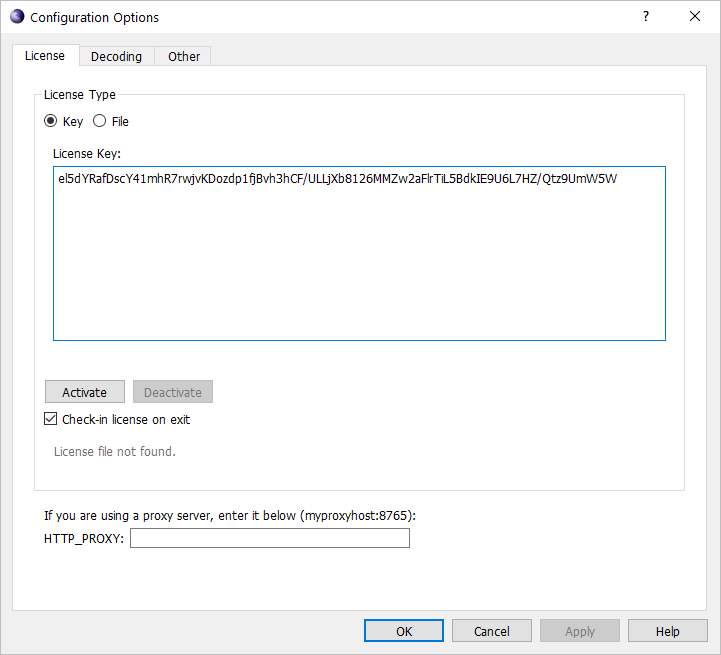Switch to the License tab
The image size is (721, 655).
click(x=45, y=56)
